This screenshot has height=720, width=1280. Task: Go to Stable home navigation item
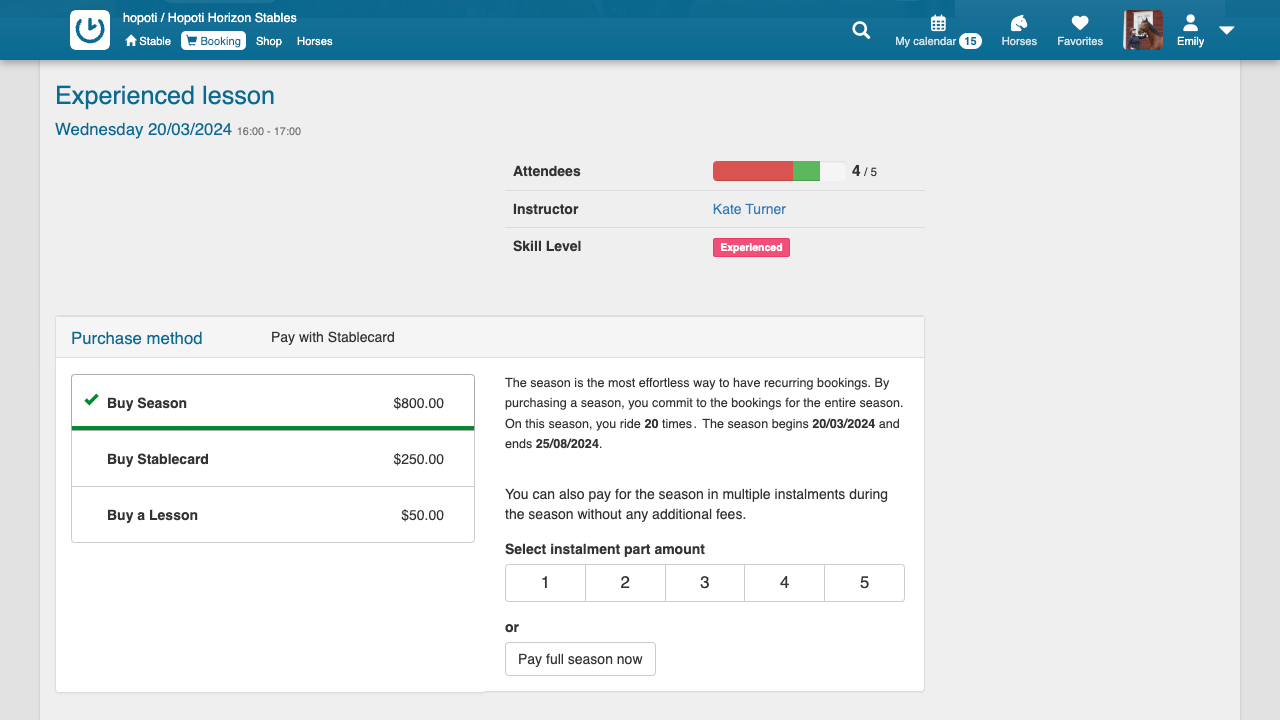click(x=148, y=41)
